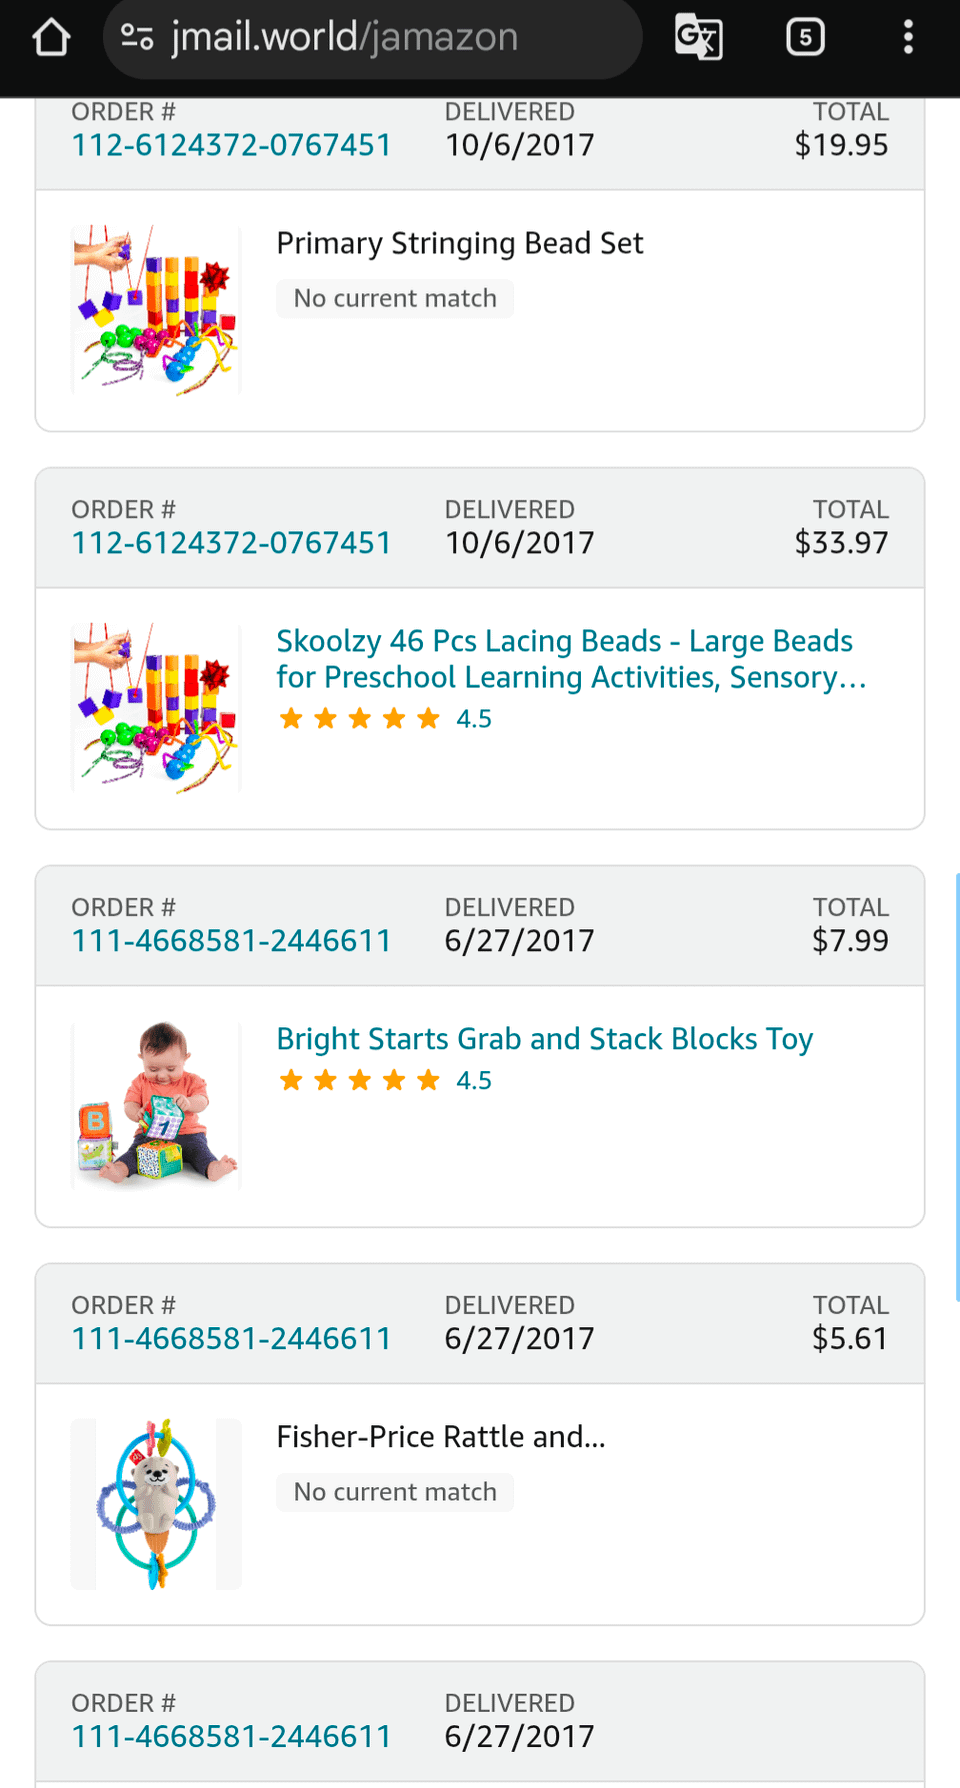The height and width of the screenshot is (1788, 960).
Task: Tap the Primary Stringing Bead Set product image
Action: (156, 310)
